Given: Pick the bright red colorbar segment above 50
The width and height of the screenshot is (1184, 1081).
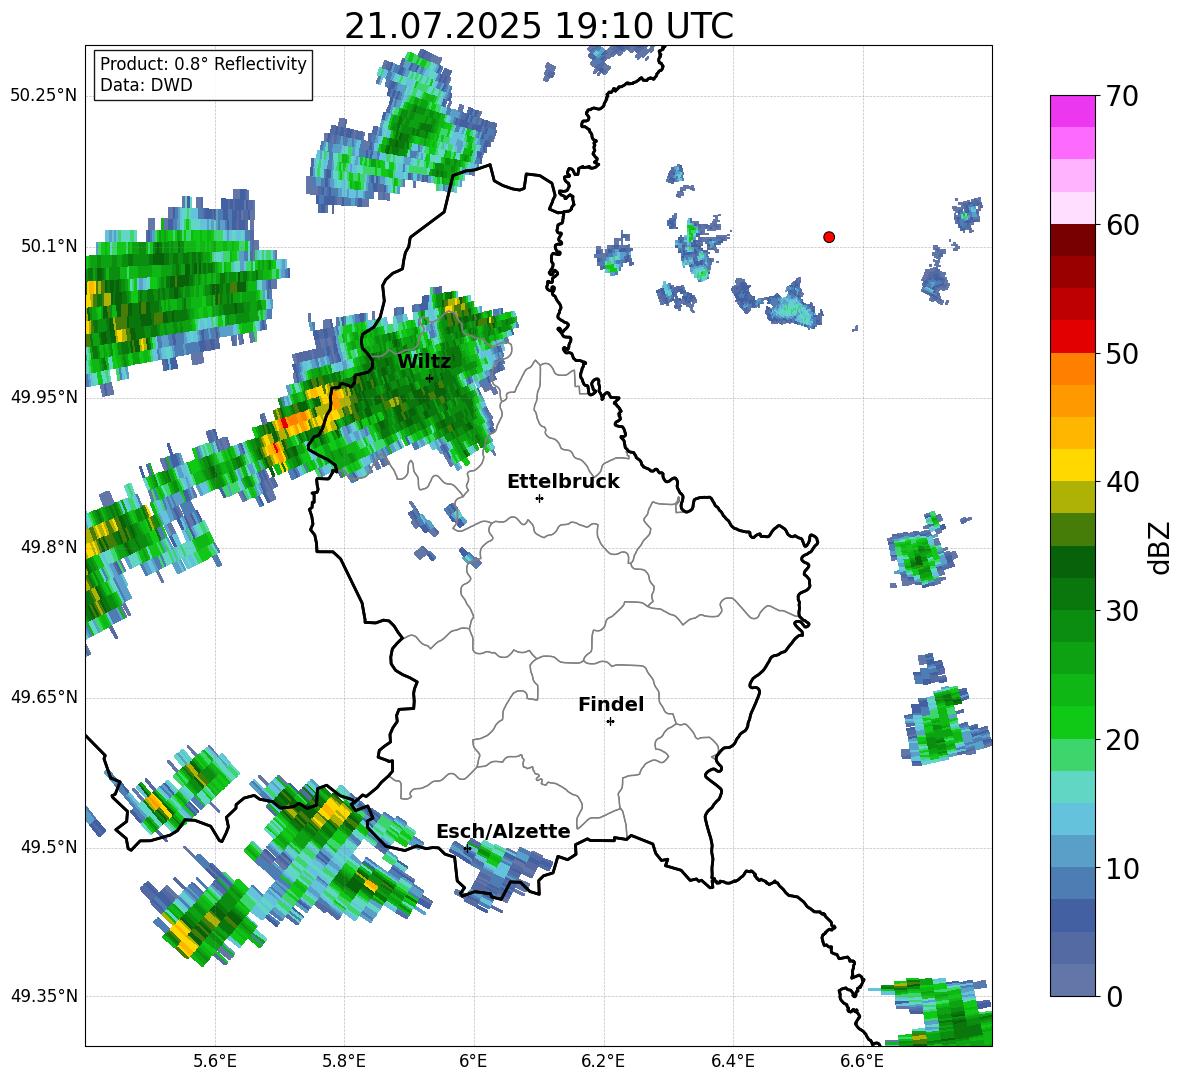Looking at the screenshot, I should (x=1072, y=337).
